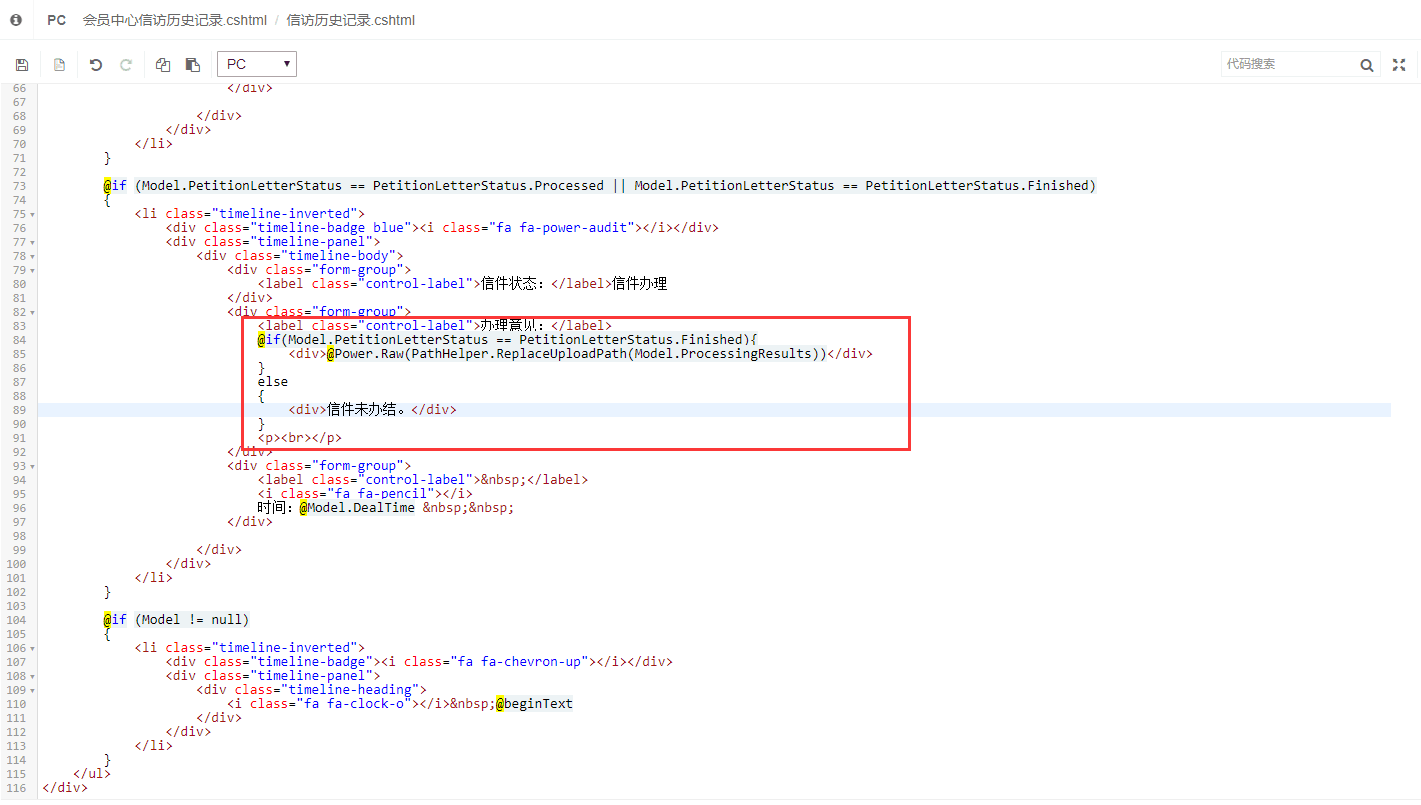The height and width of the screenshot is (805, 1421).
Task: Click the document icon next to save
Action: [59, 65]
